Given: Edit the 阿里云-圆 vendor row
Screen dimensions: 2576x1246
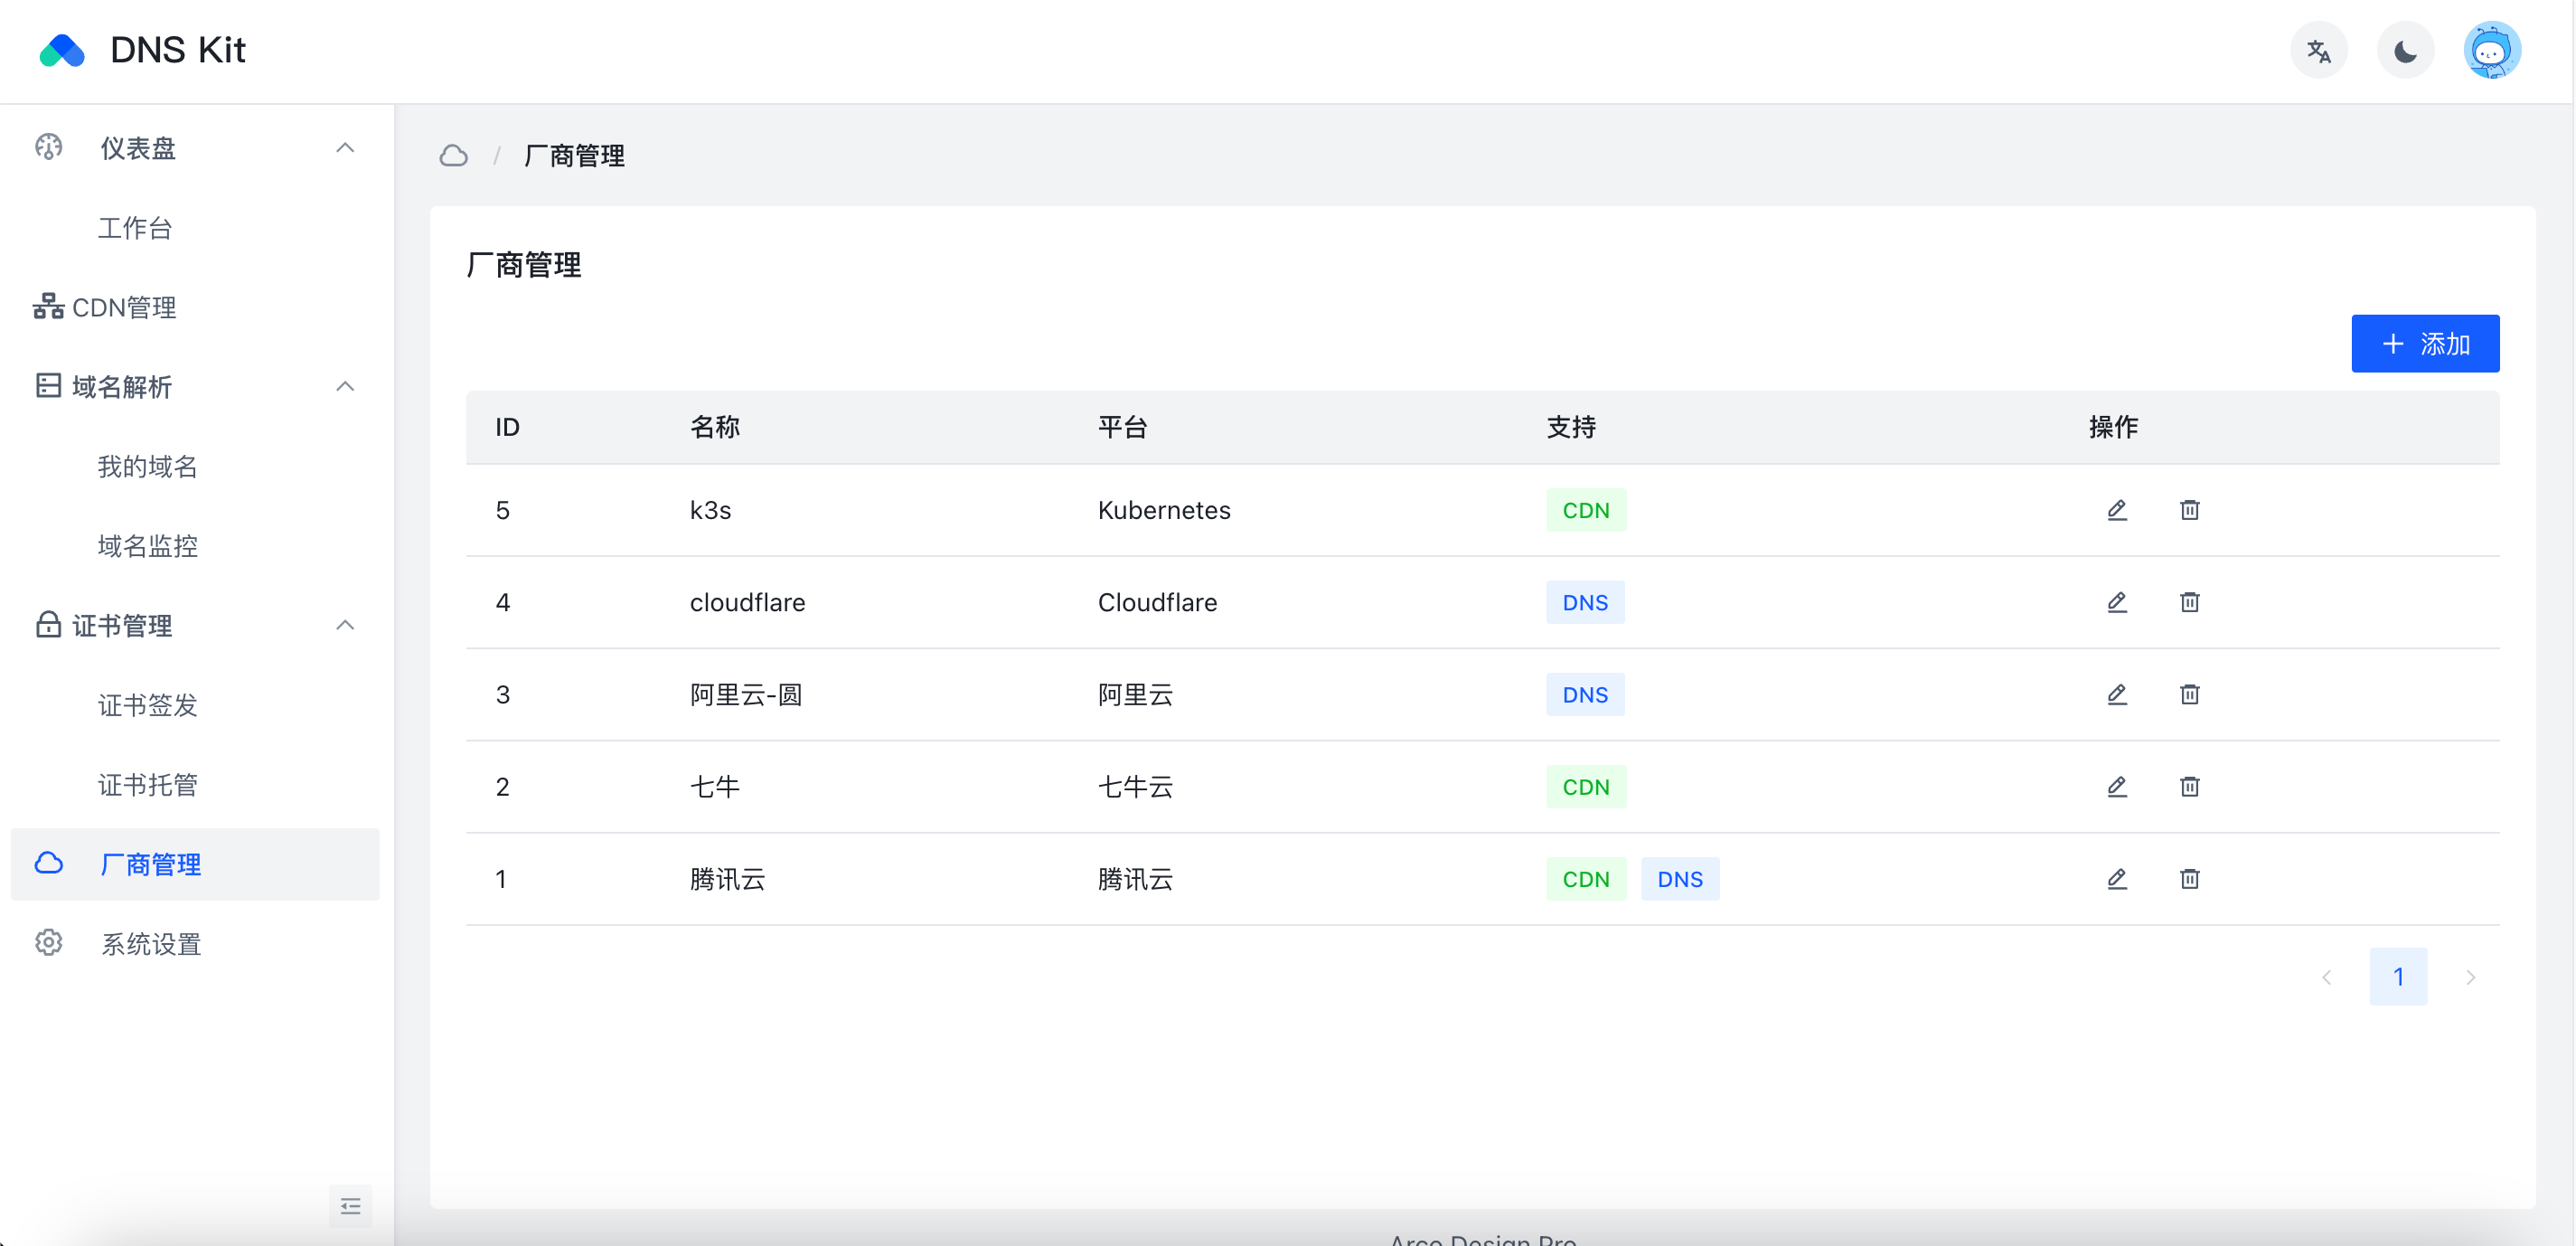Looking at the screenshot, I should [x=2116, y=694].
